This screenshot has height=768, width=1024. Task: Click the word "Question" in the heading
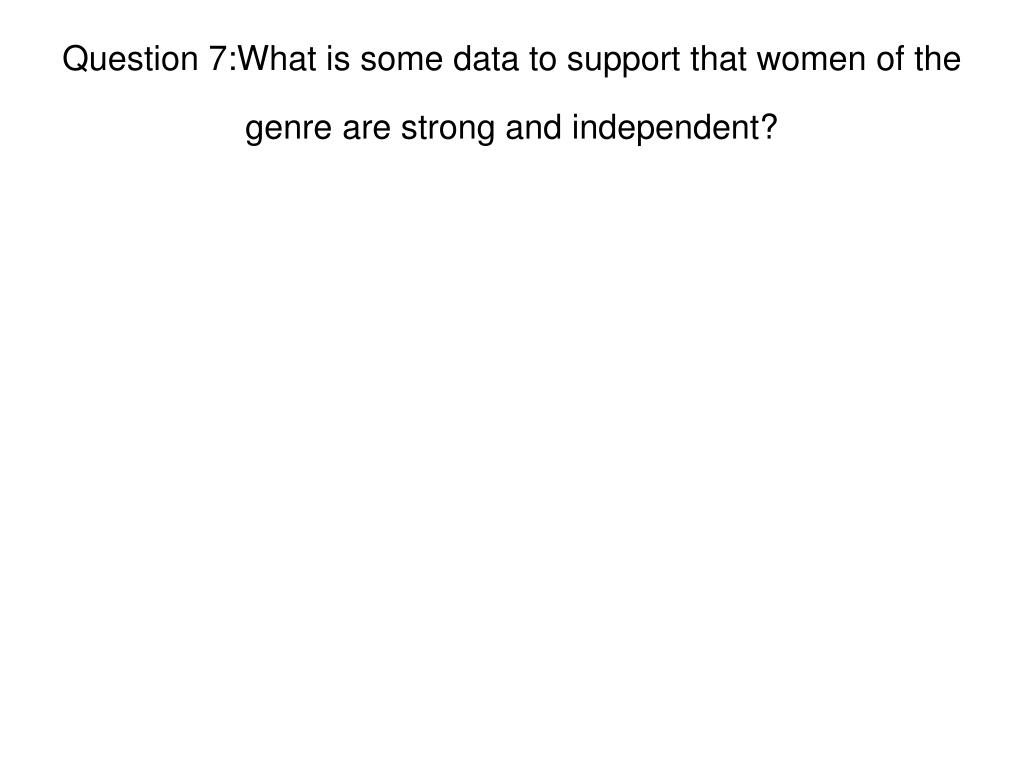(131, 59)
